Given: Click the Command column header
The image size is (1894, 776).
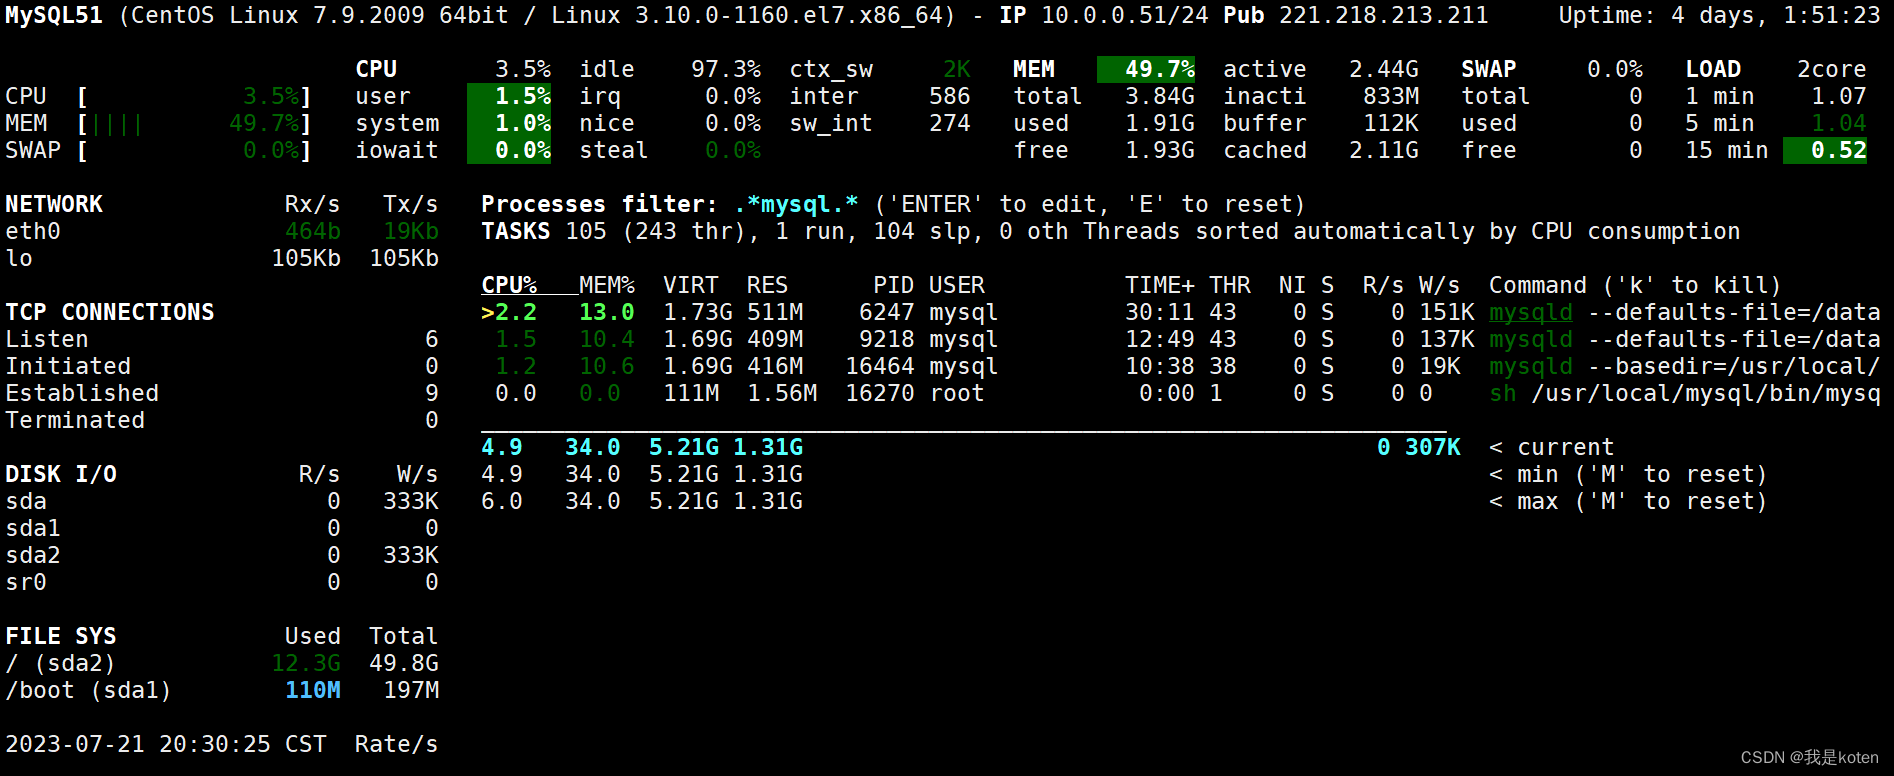Looking at the screenshot, I should click(x=1636, y=286).
